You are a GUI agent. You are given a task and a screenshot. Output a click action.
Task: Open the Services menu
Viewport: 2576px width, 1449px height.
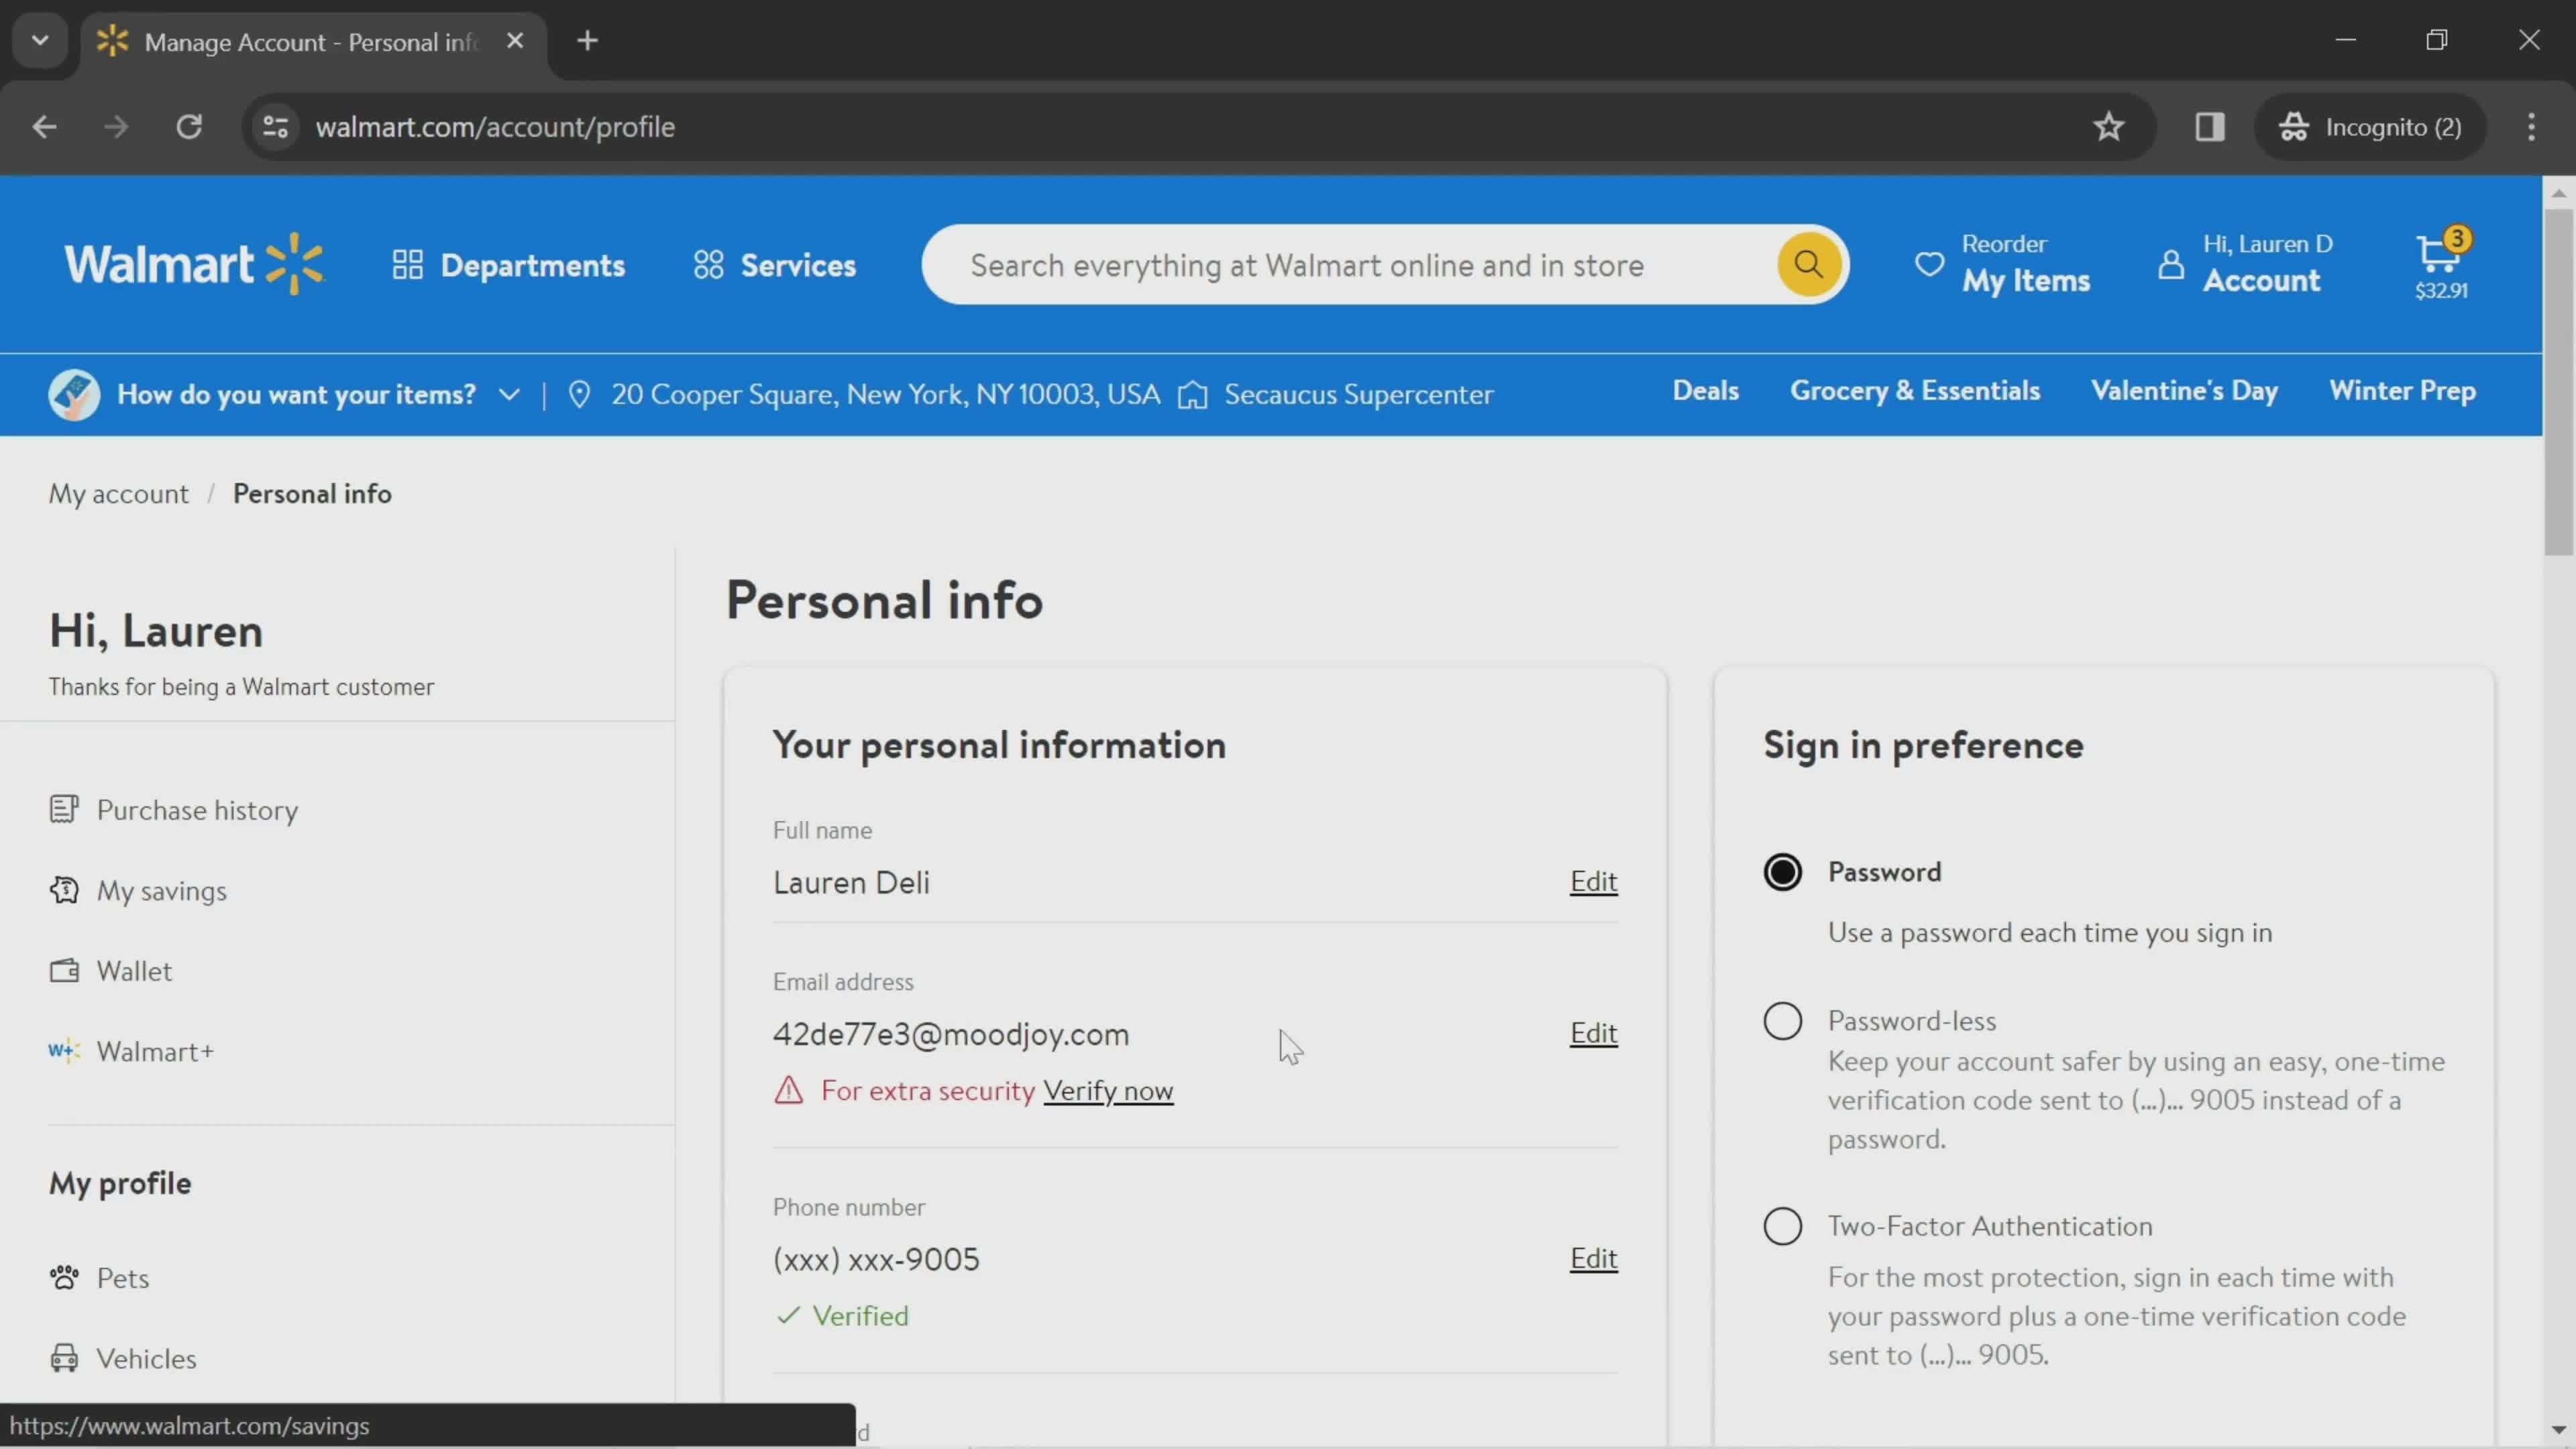[x=775, y=265]
